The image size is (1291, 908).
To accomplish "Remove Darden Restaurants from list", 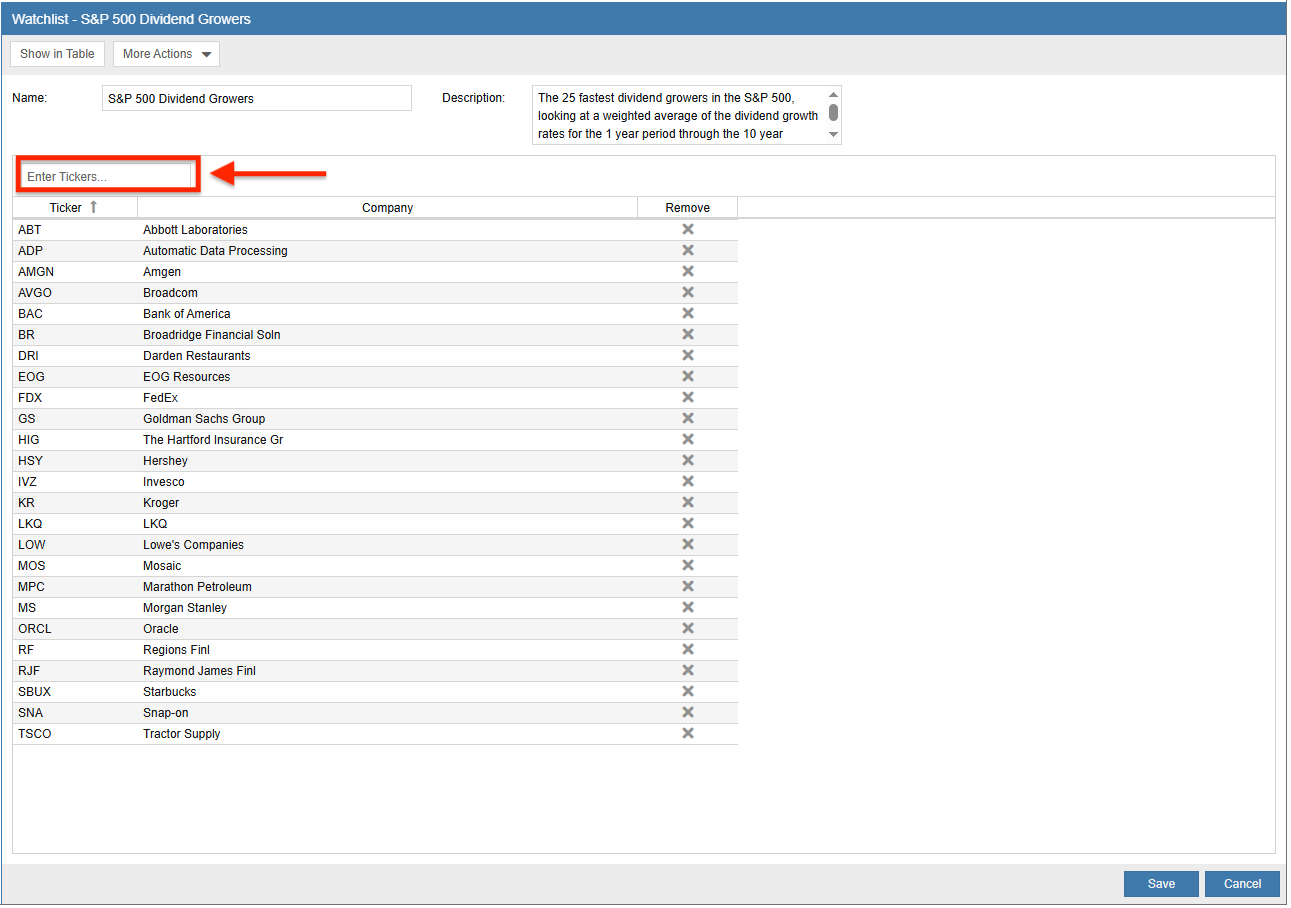I will [x=688, y=355].
